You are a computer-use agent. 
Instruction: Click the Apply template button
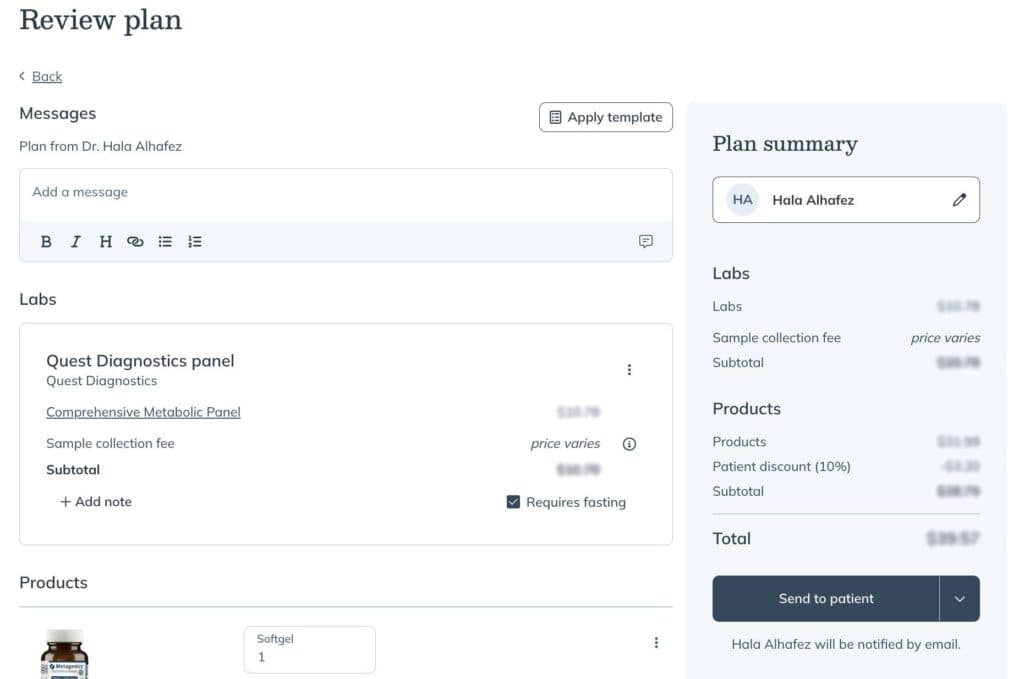[x=605, y=118]
